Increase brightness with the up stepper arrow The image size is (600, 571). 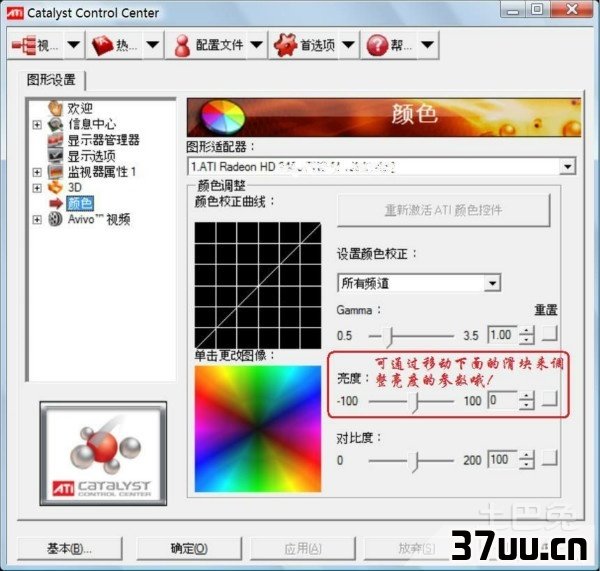[x=527, y=396]
